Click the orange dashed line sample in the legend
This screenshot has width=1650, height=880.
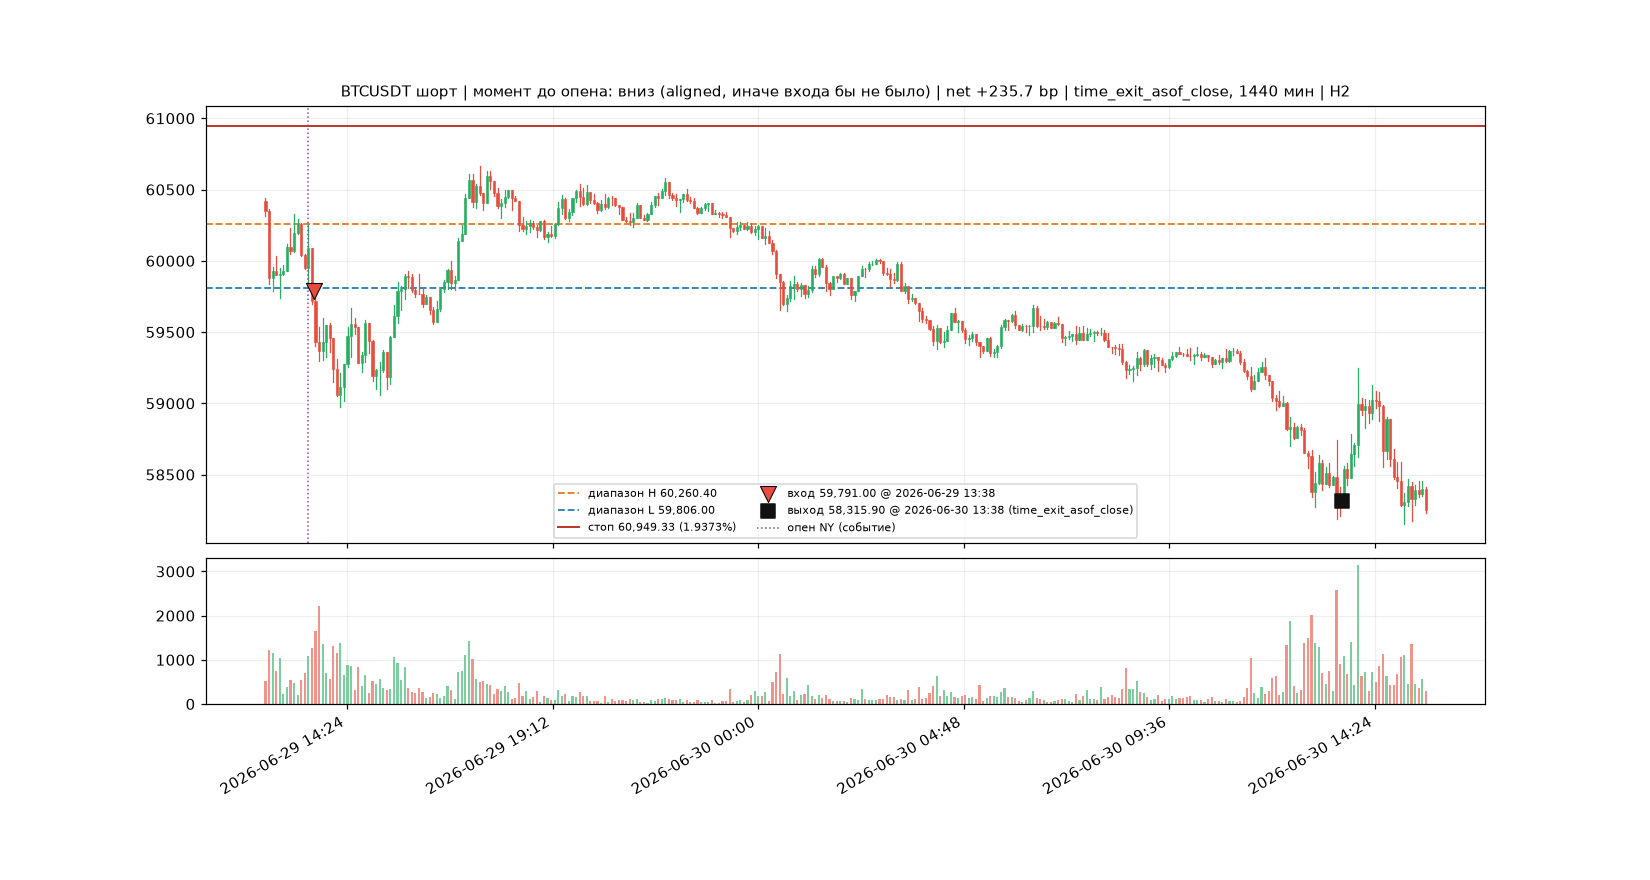pyautogui.click(x=568, y=493)
